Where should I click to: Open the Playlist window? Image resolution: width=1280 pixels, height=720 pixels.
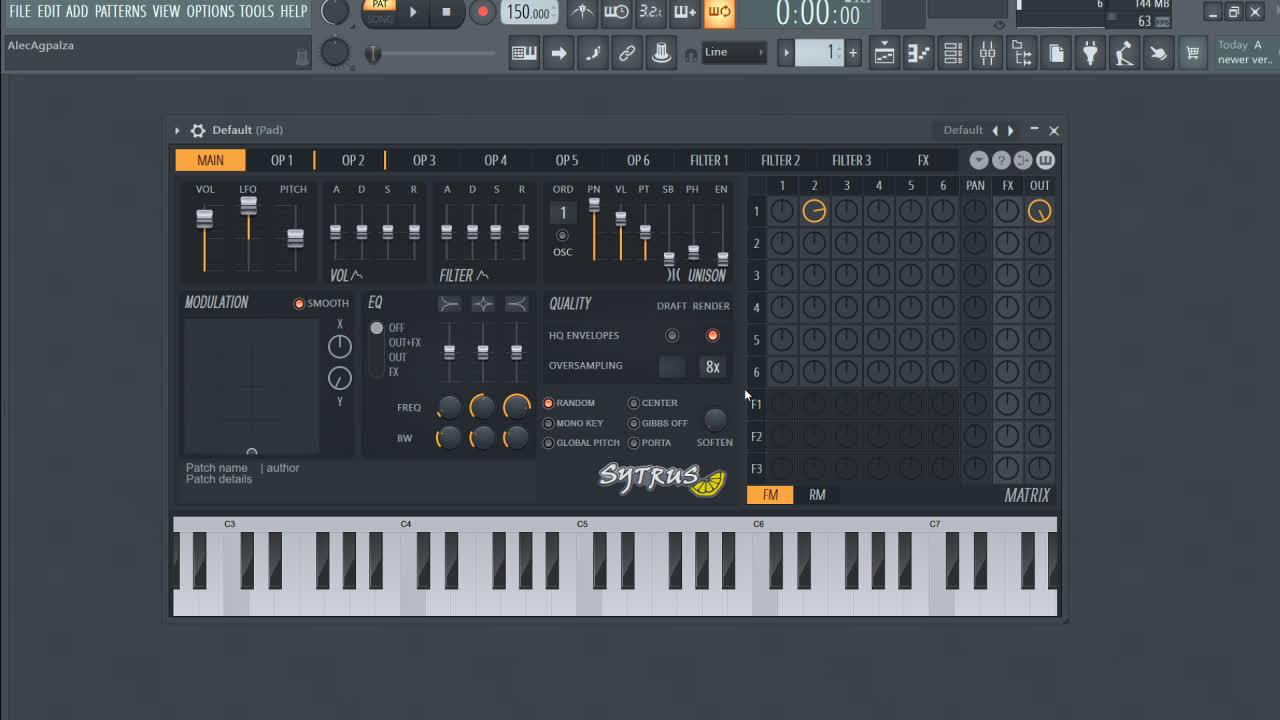click(884, 52)
